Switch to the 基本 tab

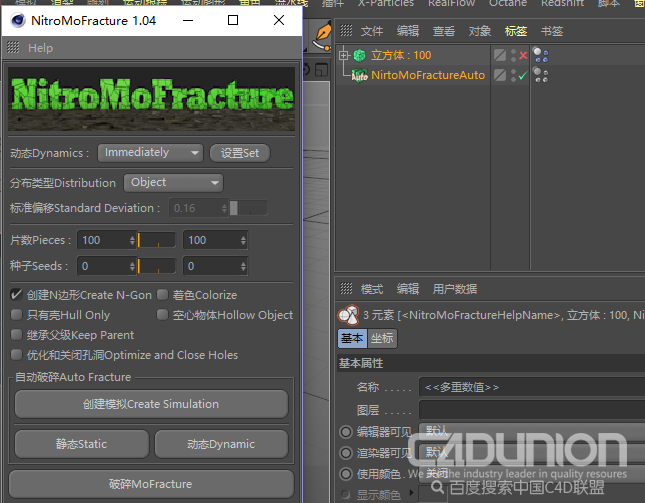tap(352, 338)
